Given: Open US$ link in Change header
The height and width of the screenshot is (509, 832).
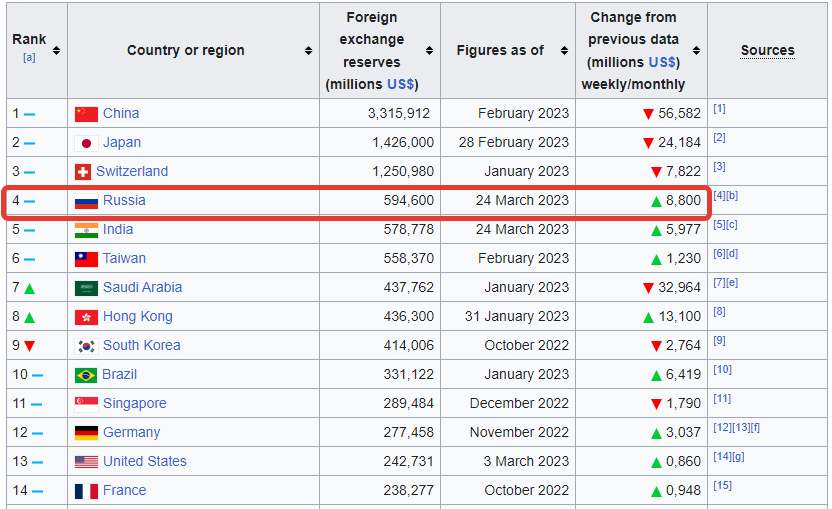Looking at the screenshot, I should click(x=662, y=62).
